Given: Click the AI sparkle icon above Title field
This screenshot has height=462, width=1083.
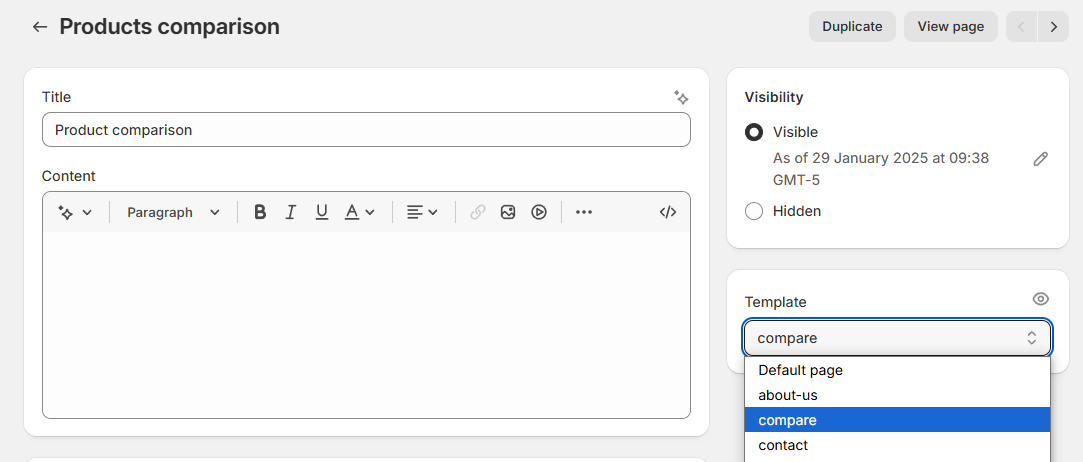Looking at the screenshot, I should (681, 97).
